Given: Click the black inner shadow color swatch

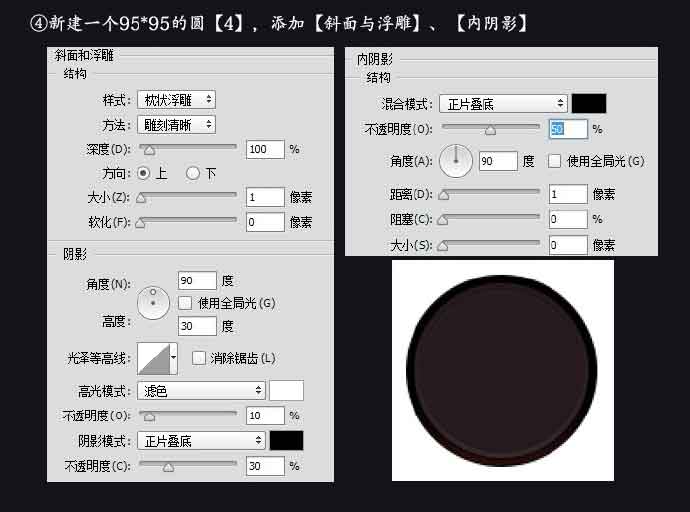Looking at the screenshot, I should point(589,103).
